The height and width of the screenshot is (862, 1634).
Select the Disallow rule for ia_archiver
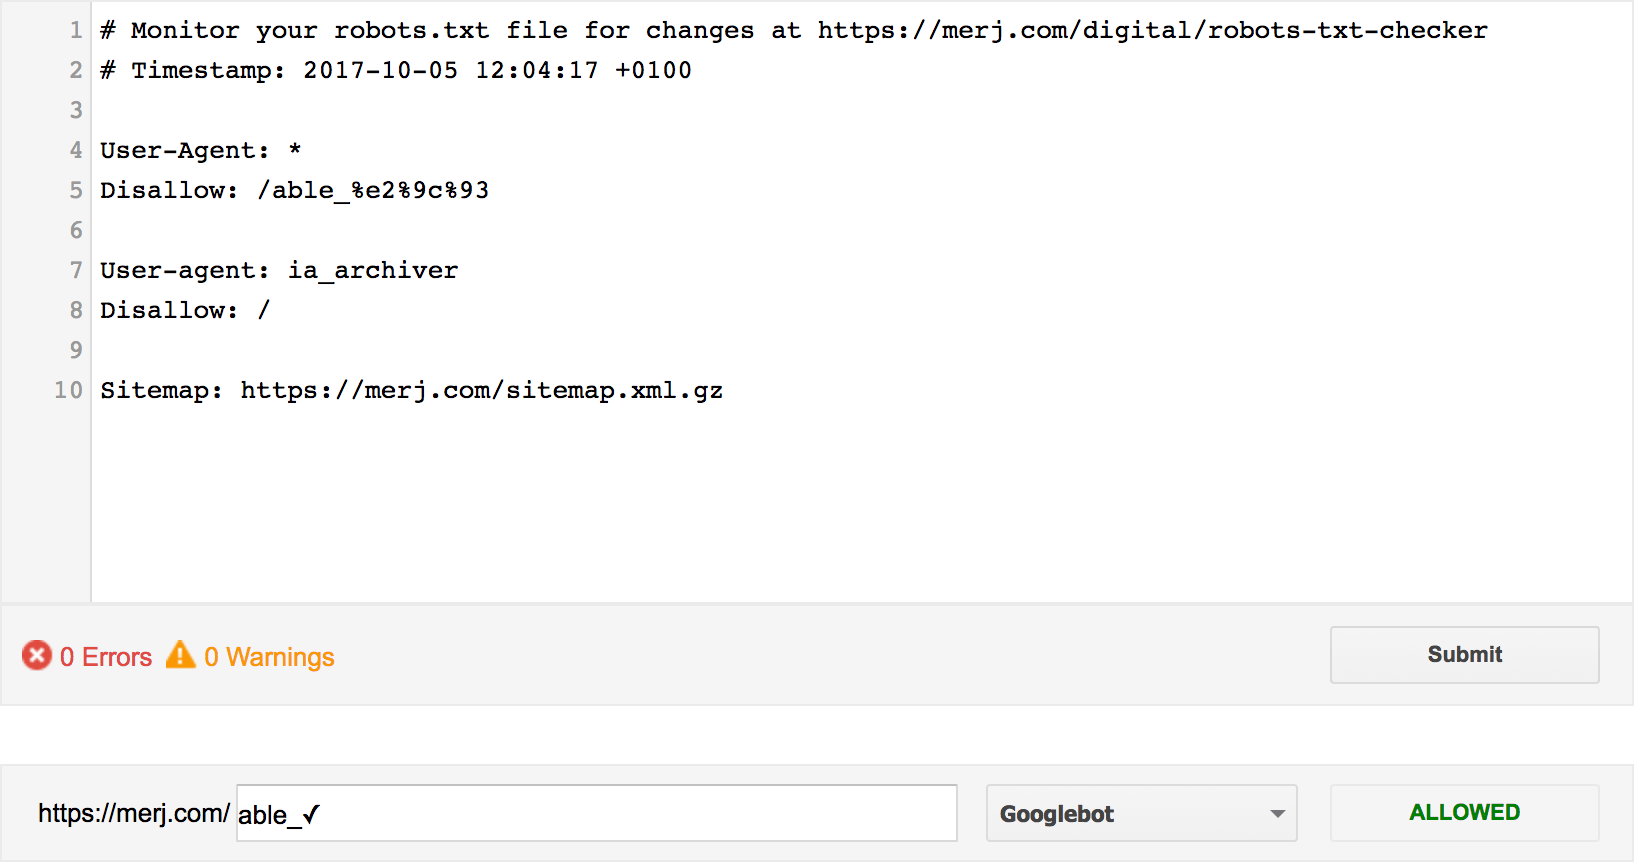[x=183, y=310]
